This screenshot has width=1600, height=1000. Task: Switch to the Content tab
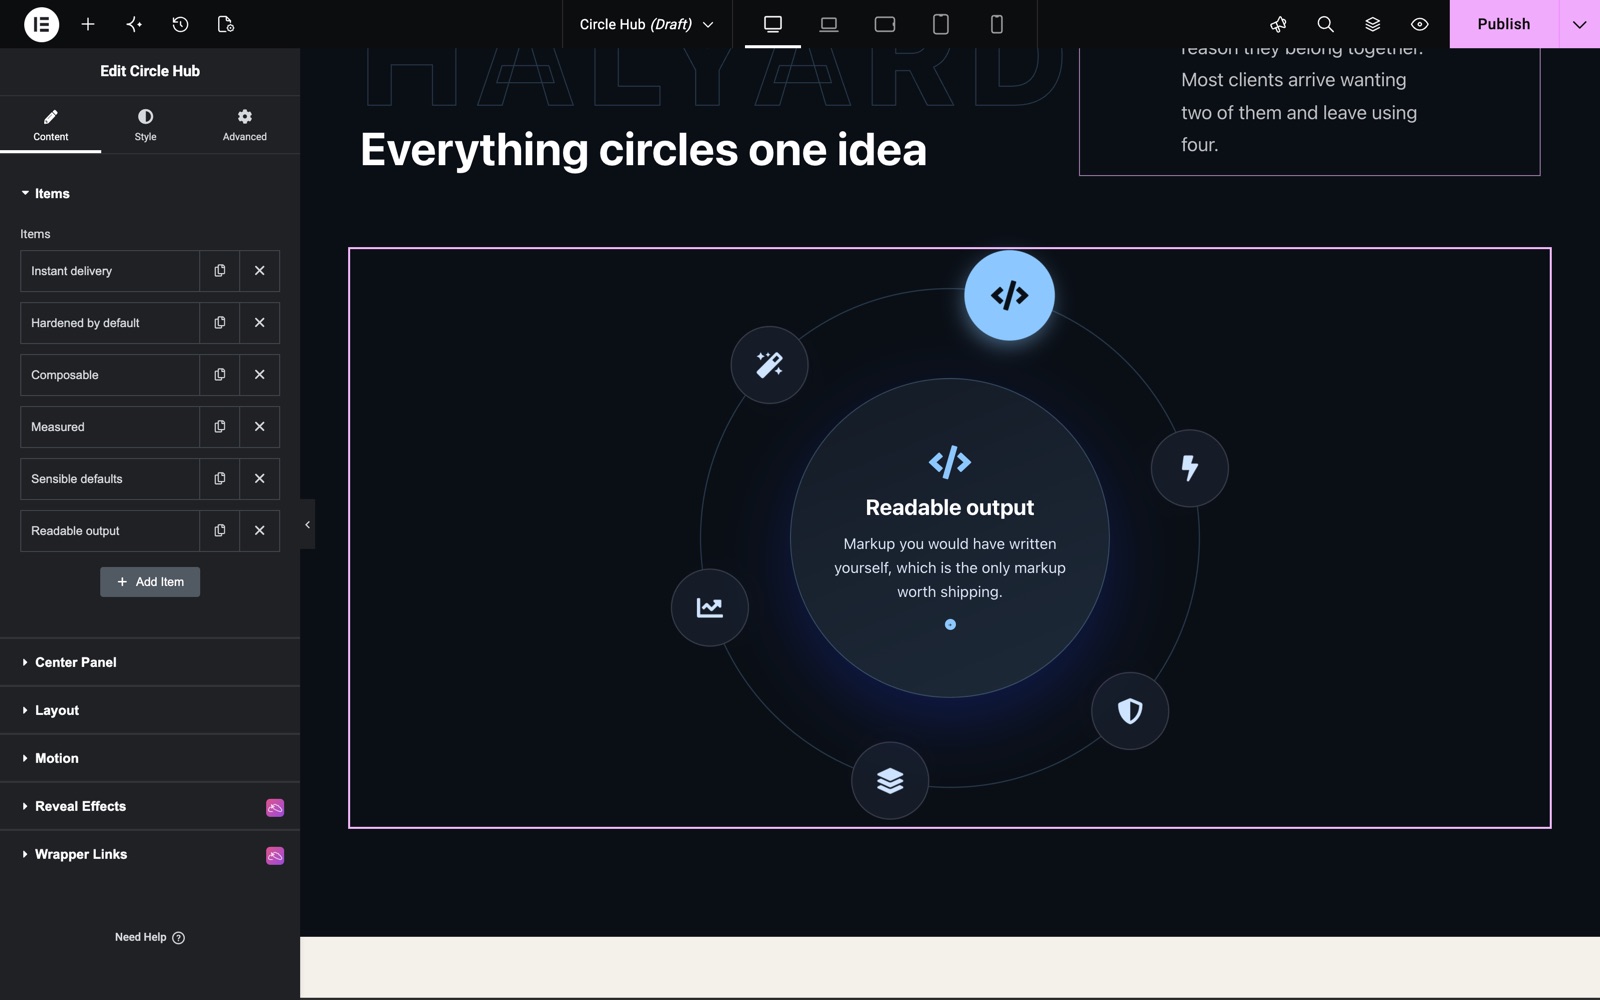pos(50,125)
